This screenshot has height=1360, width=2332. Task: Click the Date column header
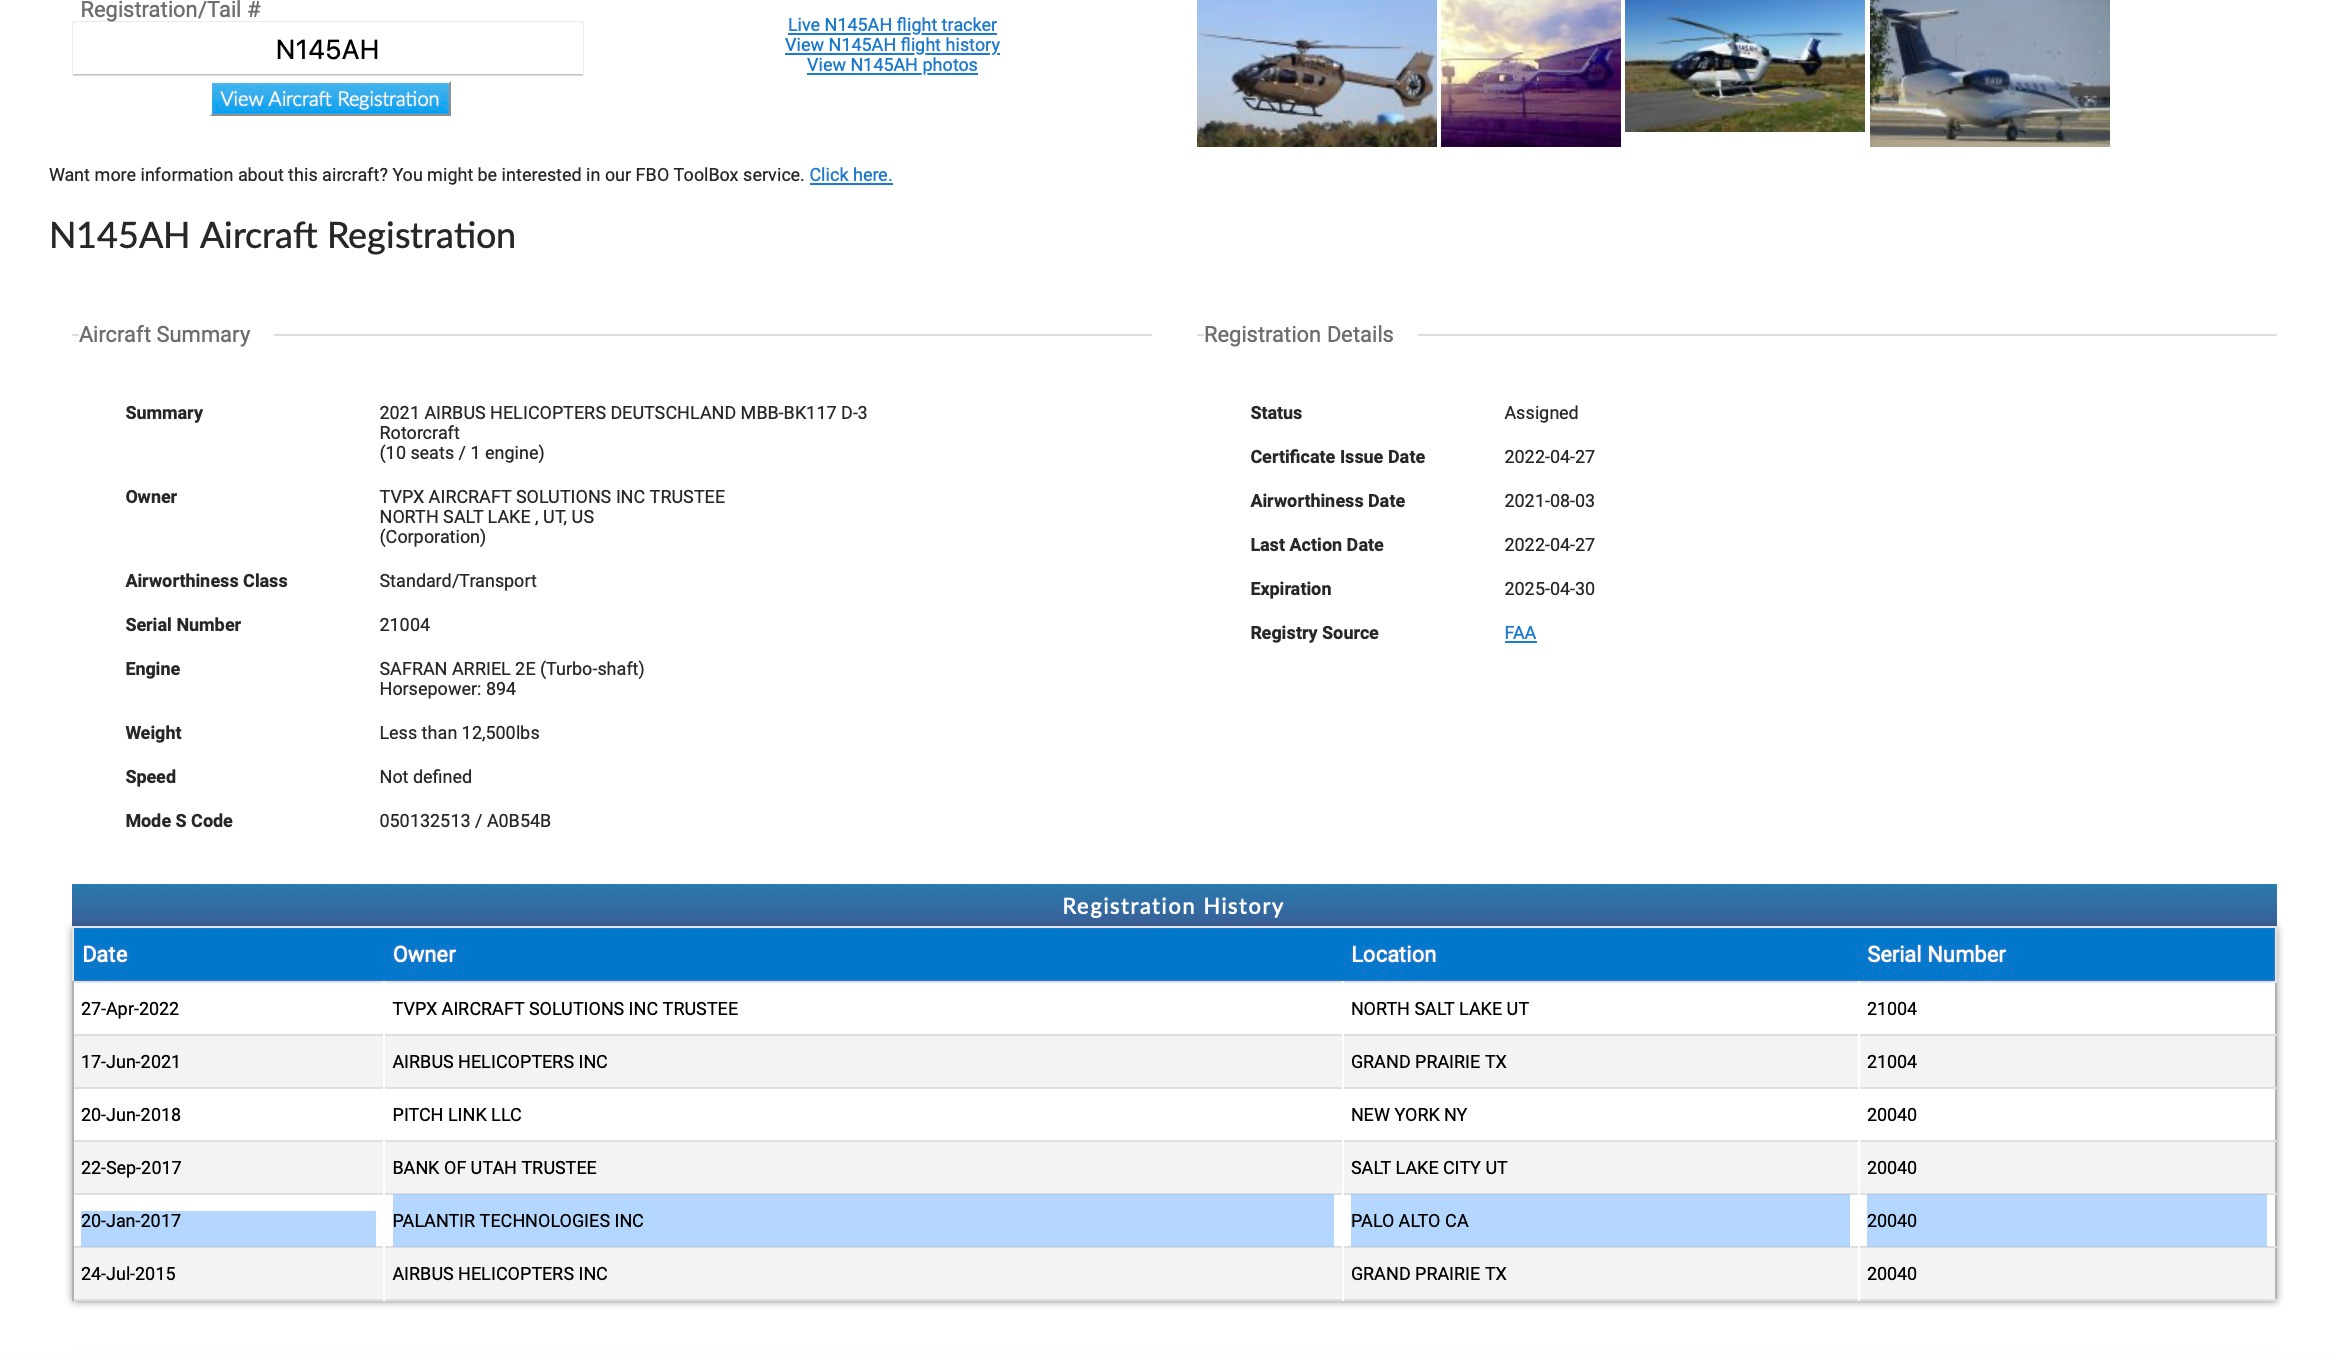105,954
